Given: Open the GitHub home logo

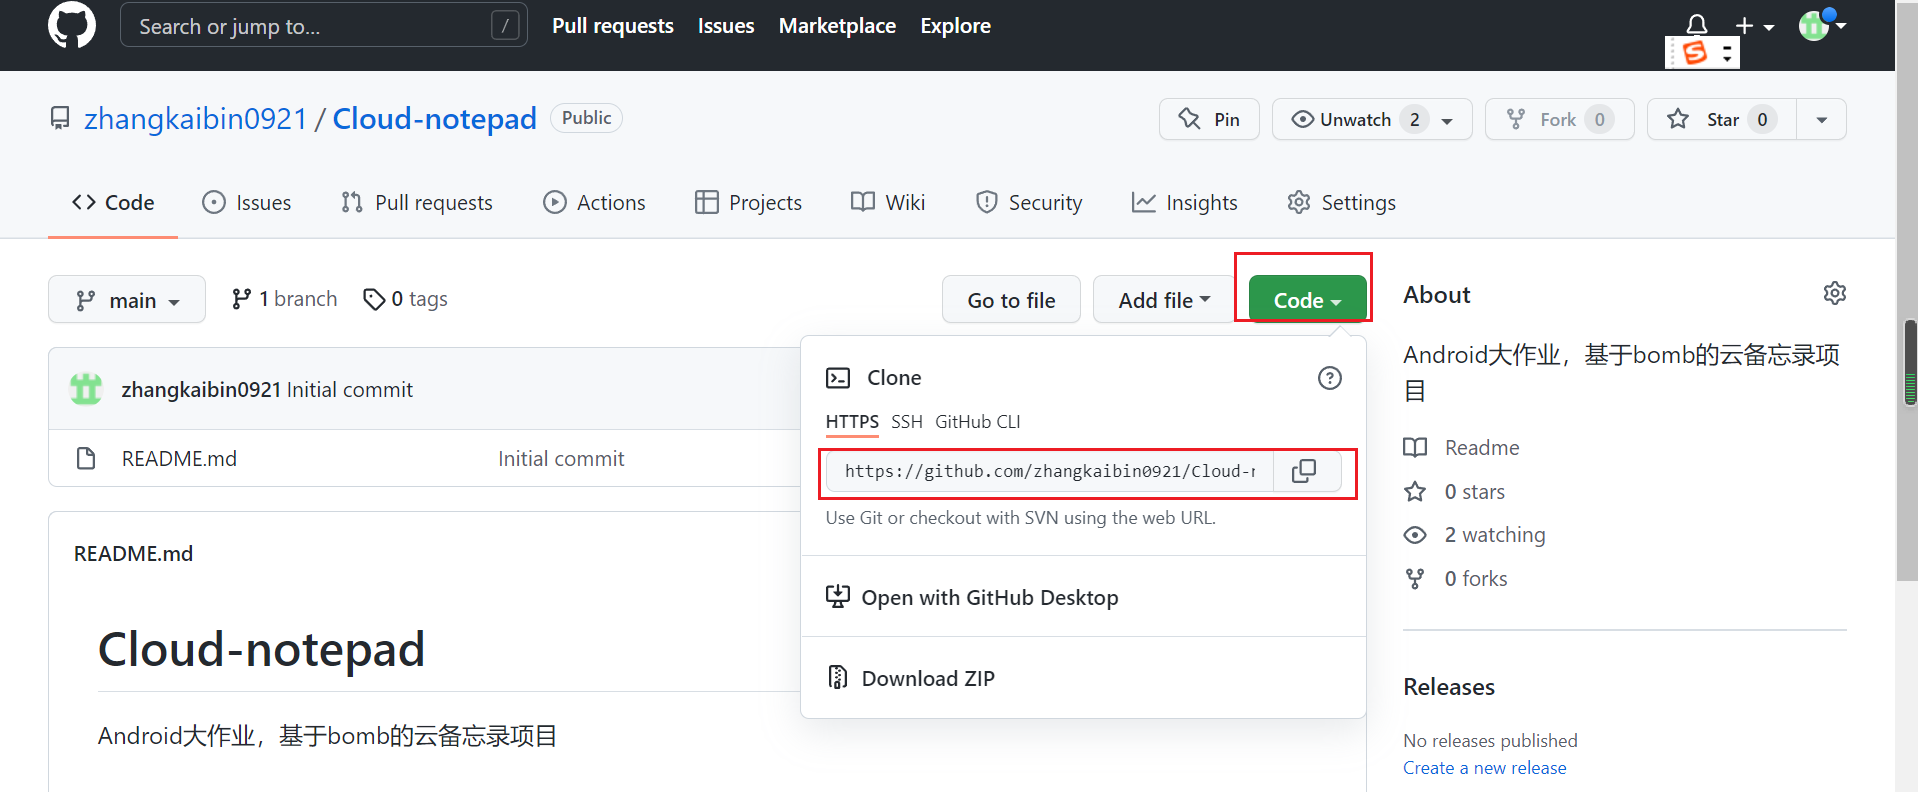Looking at the screenshot, I should (x=72, y=25).
